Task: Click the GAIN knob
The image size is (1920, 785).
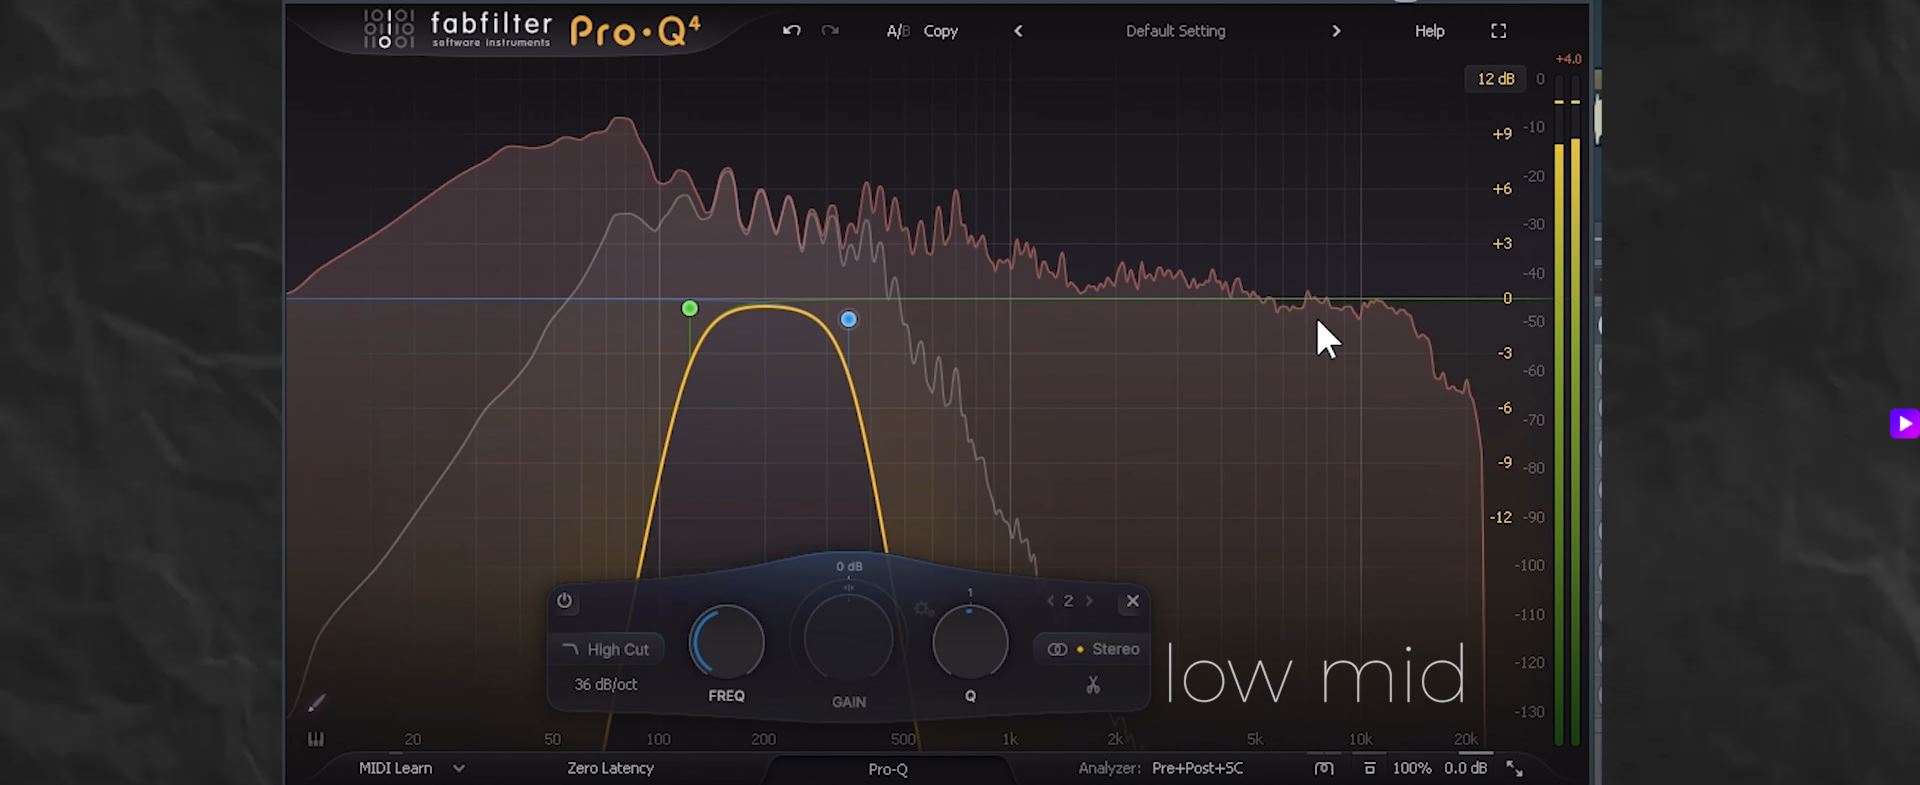Action: (x=848, y=640)
